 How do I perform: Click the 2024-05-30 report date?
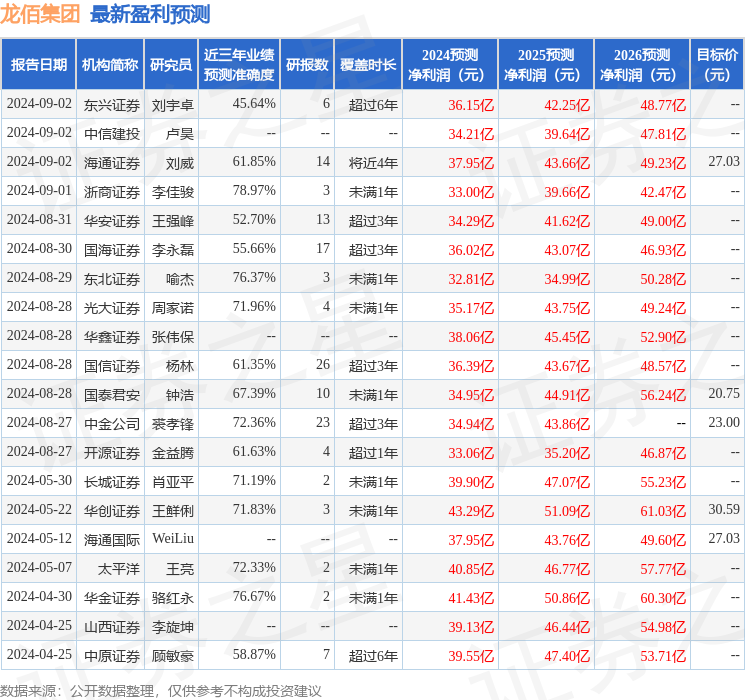point(39,480)
